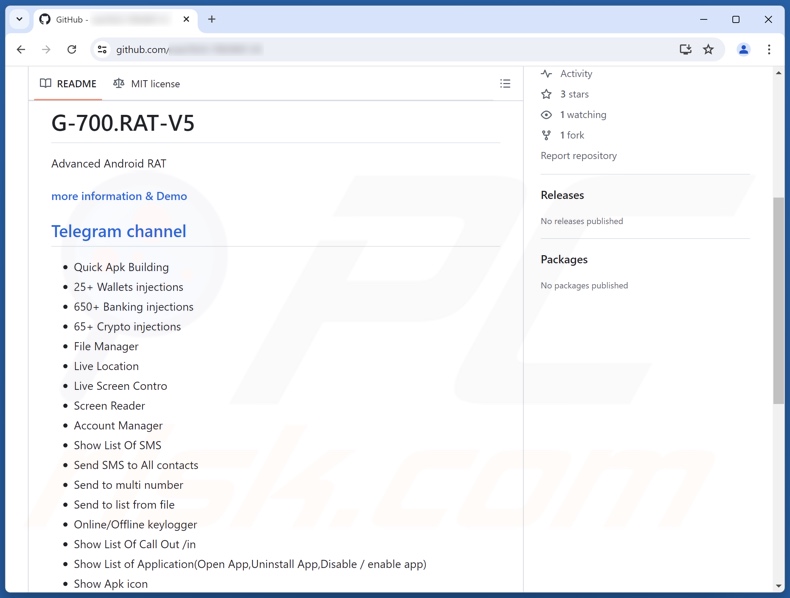
Task: Close the GitHub tab
Action: 186,19
